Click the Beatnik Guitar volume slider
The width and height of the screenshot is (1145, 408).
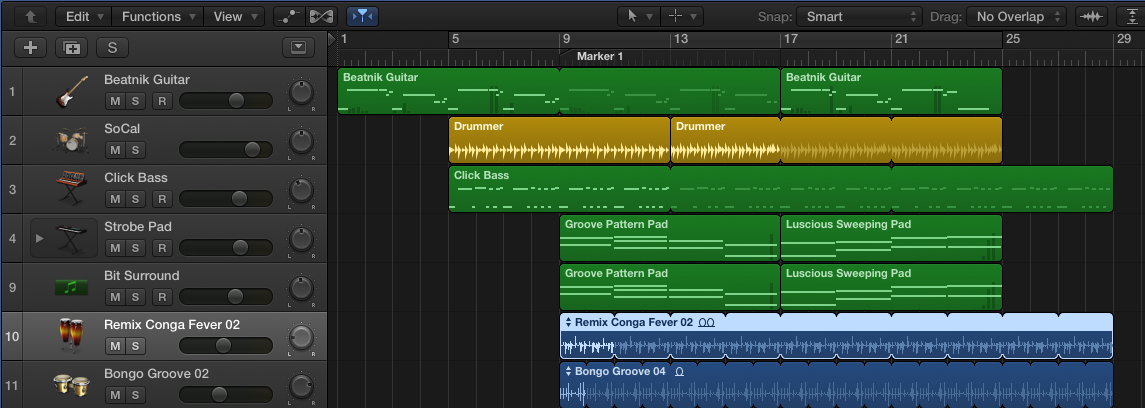[x=226, y=101]
